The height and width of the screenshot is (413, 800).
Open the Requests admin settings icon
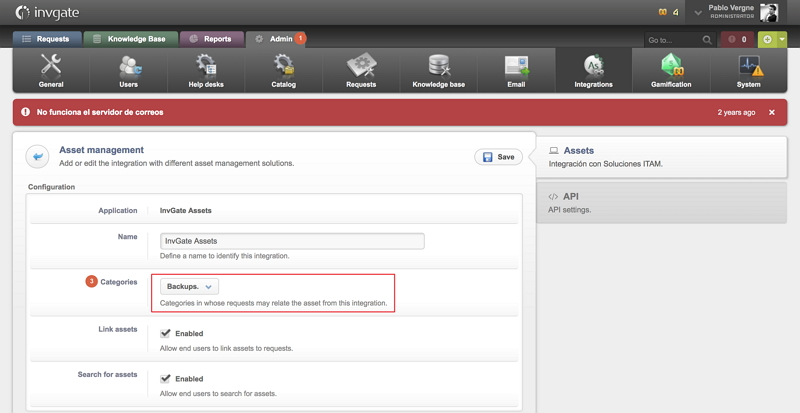[x=361, y=70]
